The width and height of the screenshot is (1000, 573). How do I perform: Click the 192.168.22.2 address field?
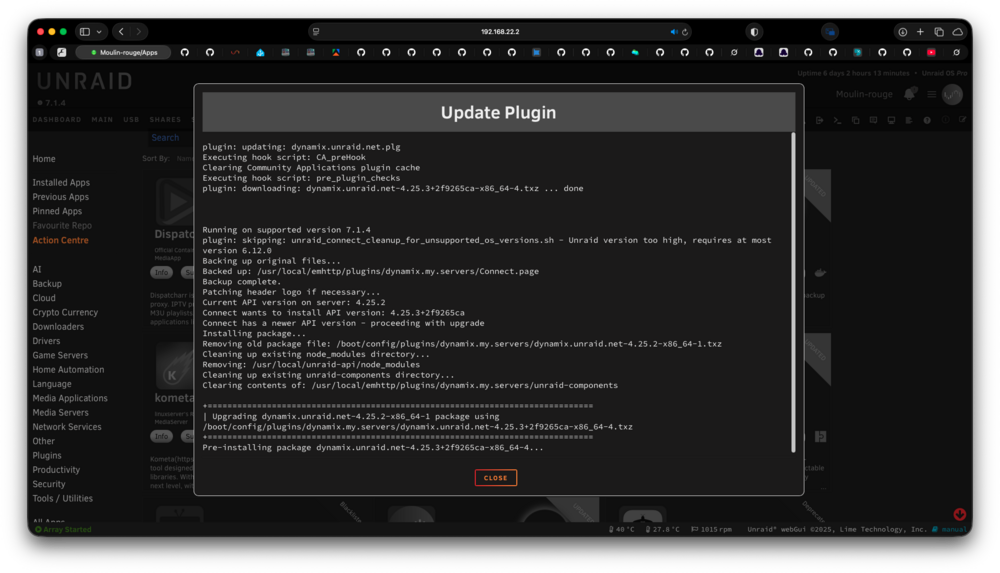click(x=500, y=31)
